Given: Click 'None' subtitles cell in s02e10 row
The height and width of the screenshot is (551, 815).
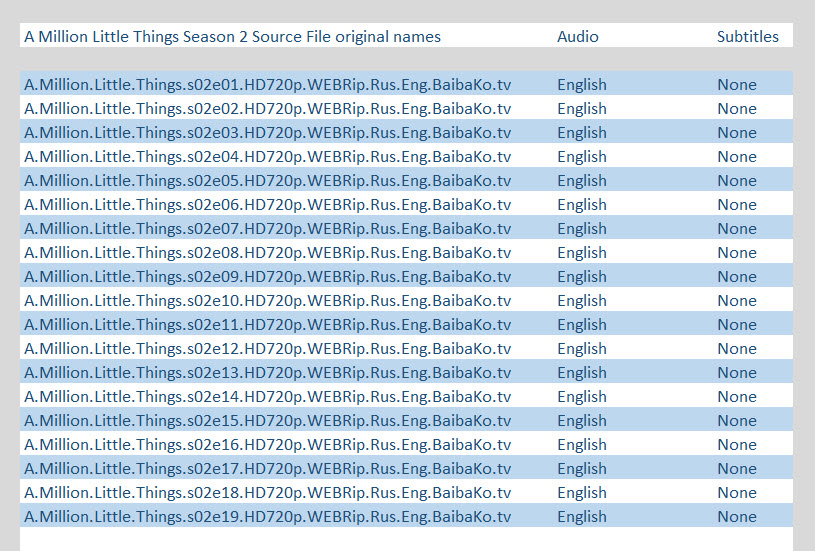Looking at the screenshot, I should coord(737,300).
